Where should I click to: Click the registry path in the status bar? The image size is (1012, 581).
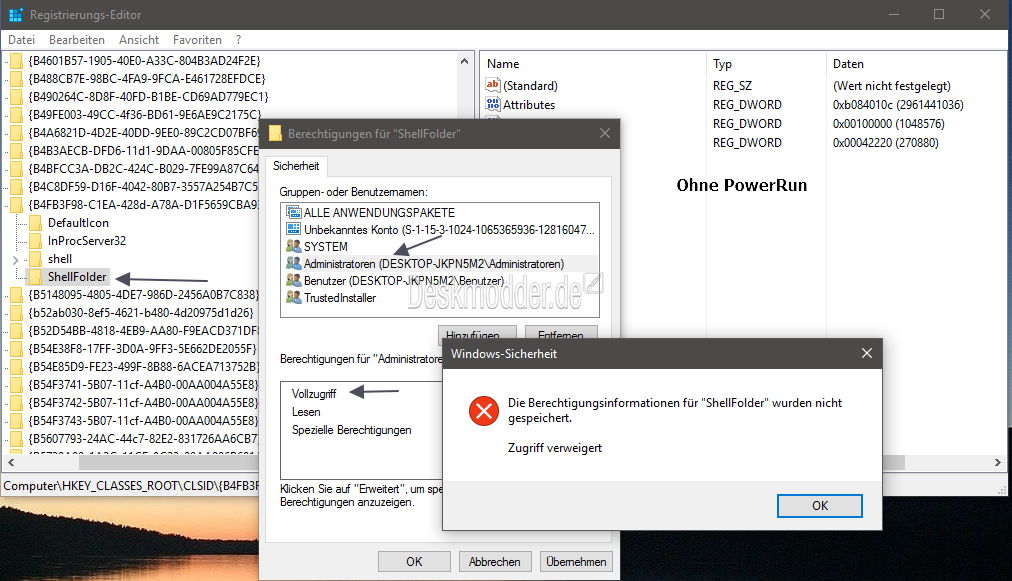(x=132, y=485)
